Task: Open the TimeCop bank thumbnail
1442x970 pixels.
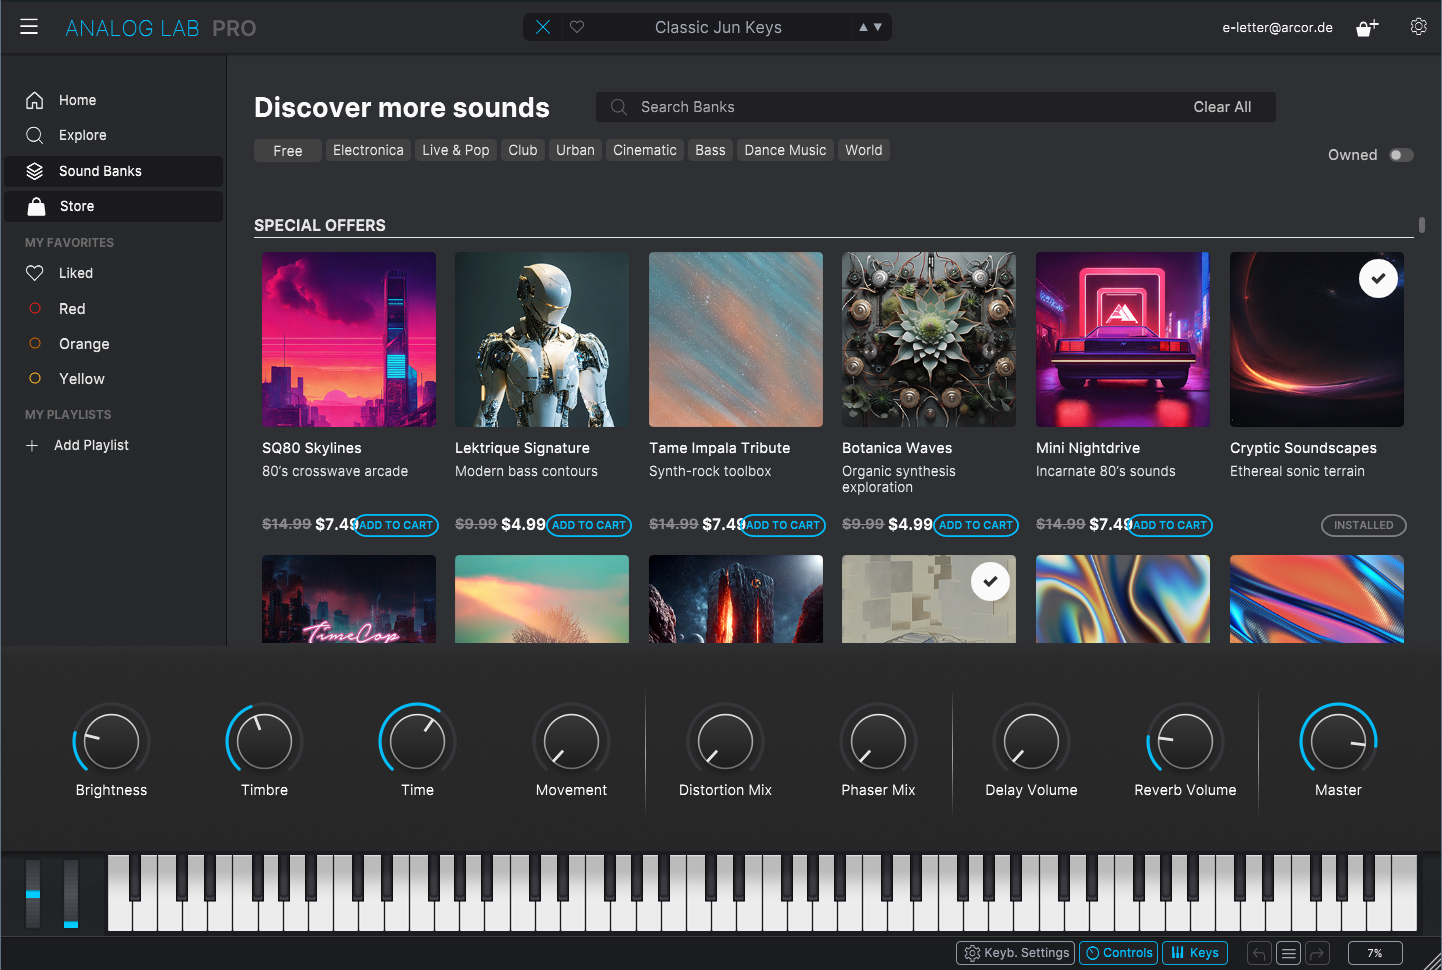Action: 349,599
